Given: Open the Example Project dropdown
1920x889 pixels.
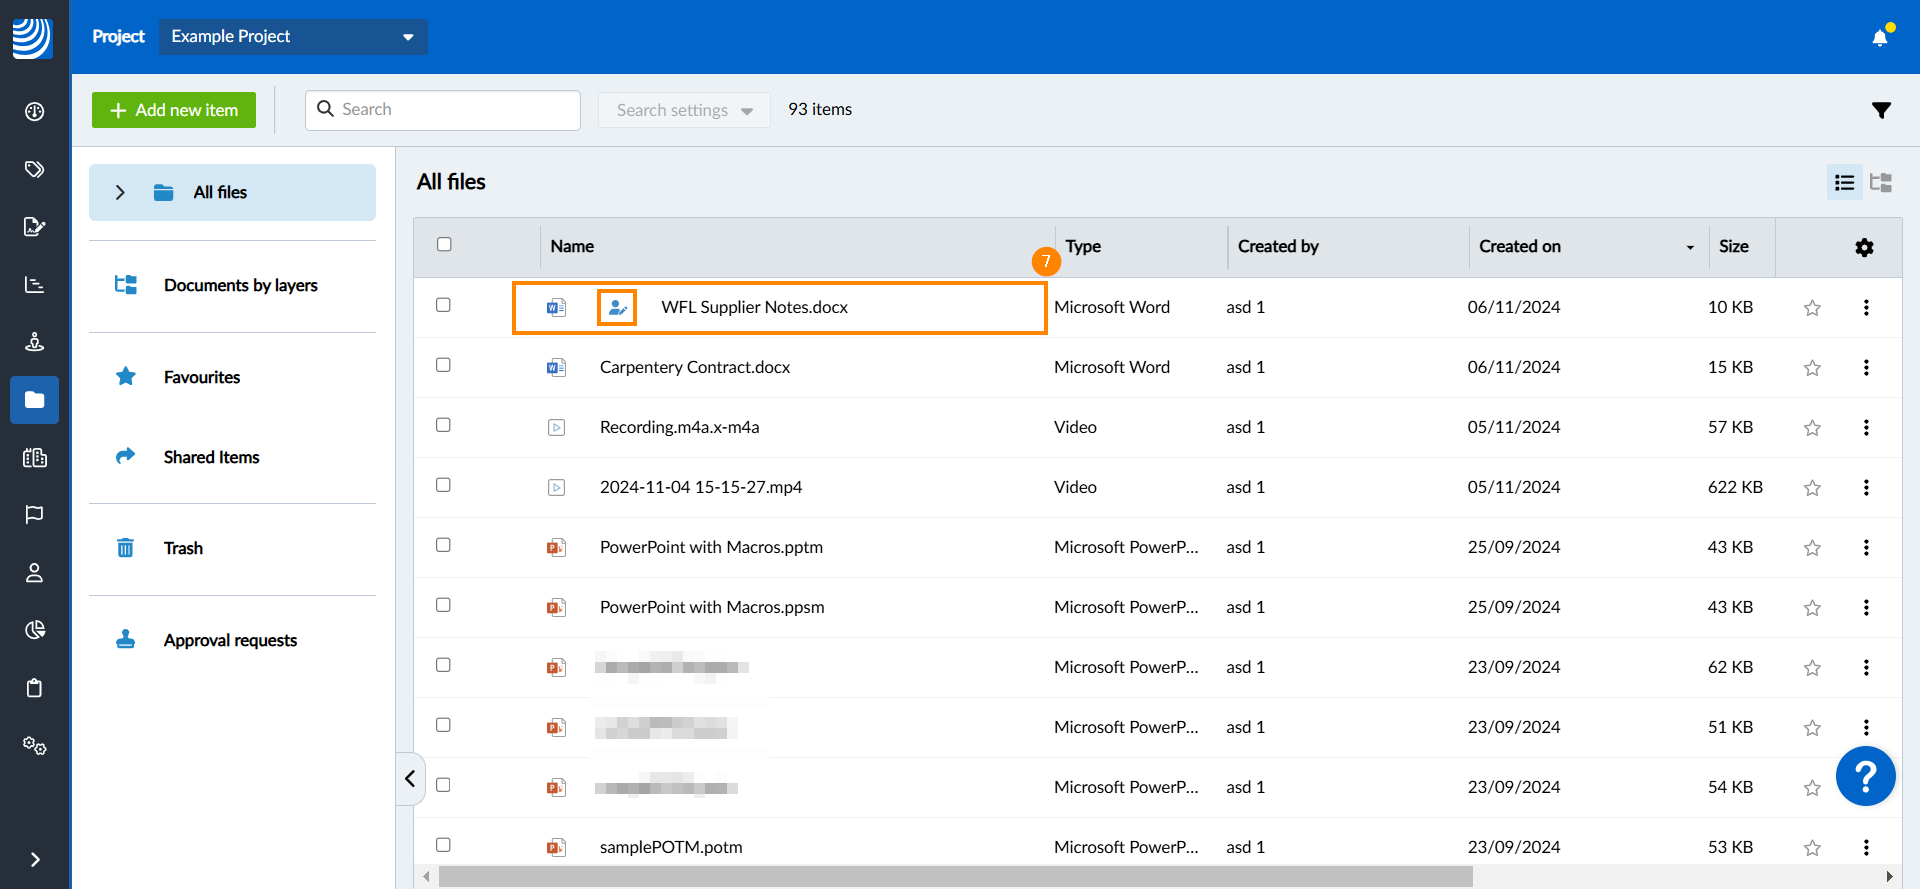Looking at the screenshot, I should pyautogui.click(x=293, y=37).
